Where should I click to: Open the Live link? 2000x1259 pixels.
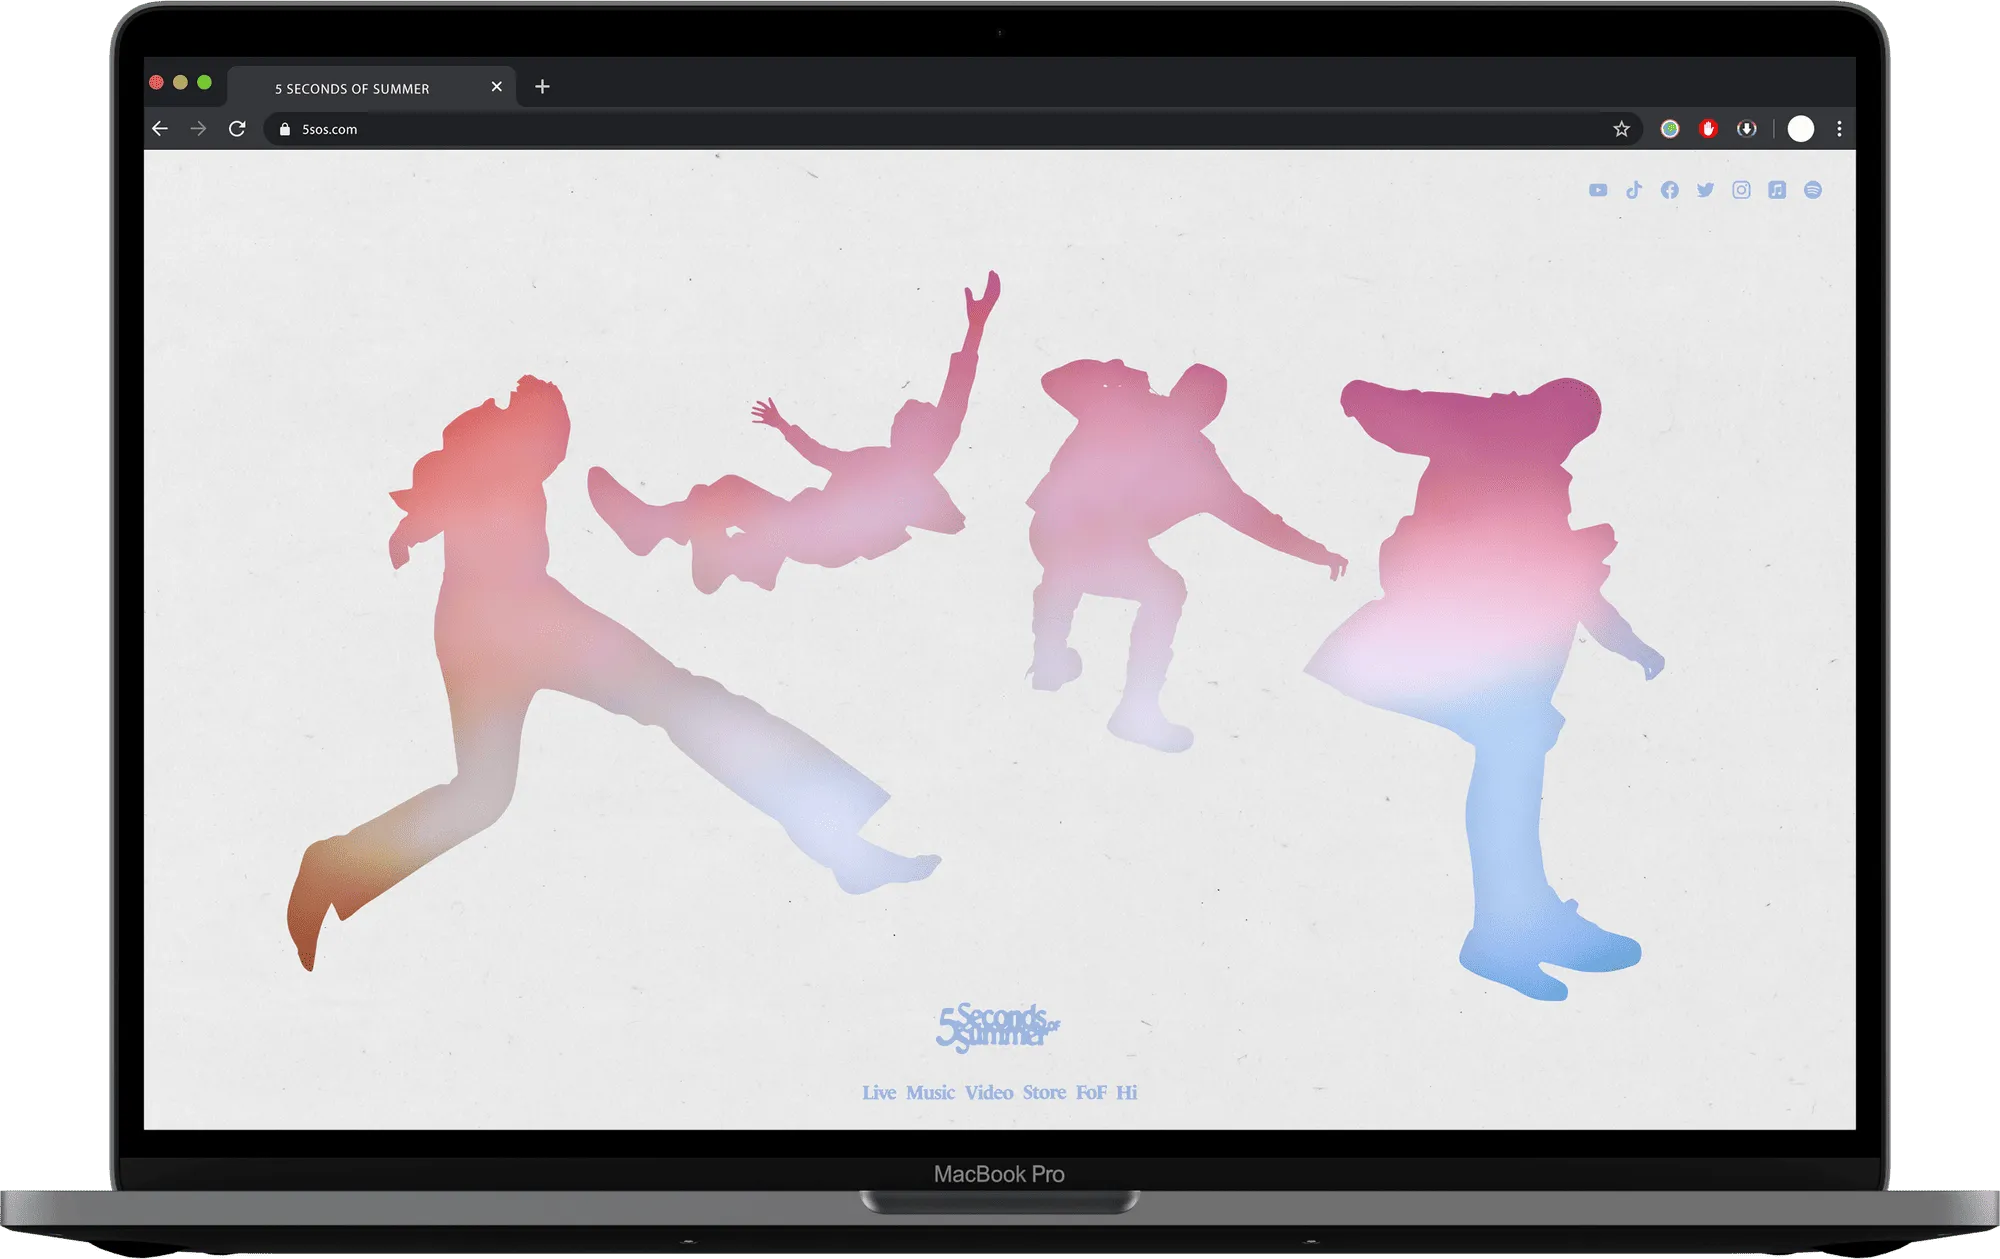coord(879,1093)
